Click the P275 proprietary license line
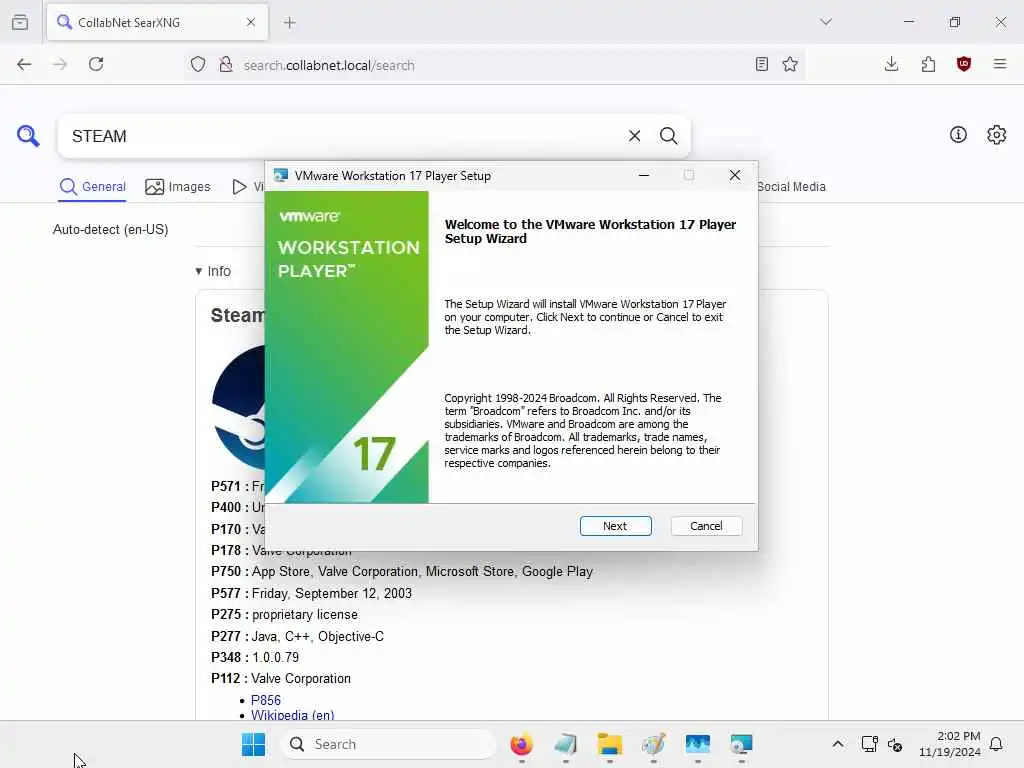Image resolution: width=1024 pixels, height=768 pixels. pos(284,615)
